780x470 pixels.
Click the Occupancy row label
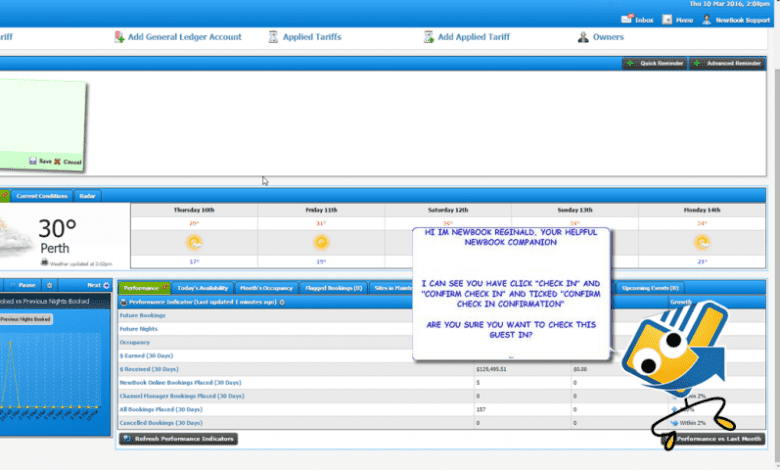pyautogui.click(x=135, y=342)
